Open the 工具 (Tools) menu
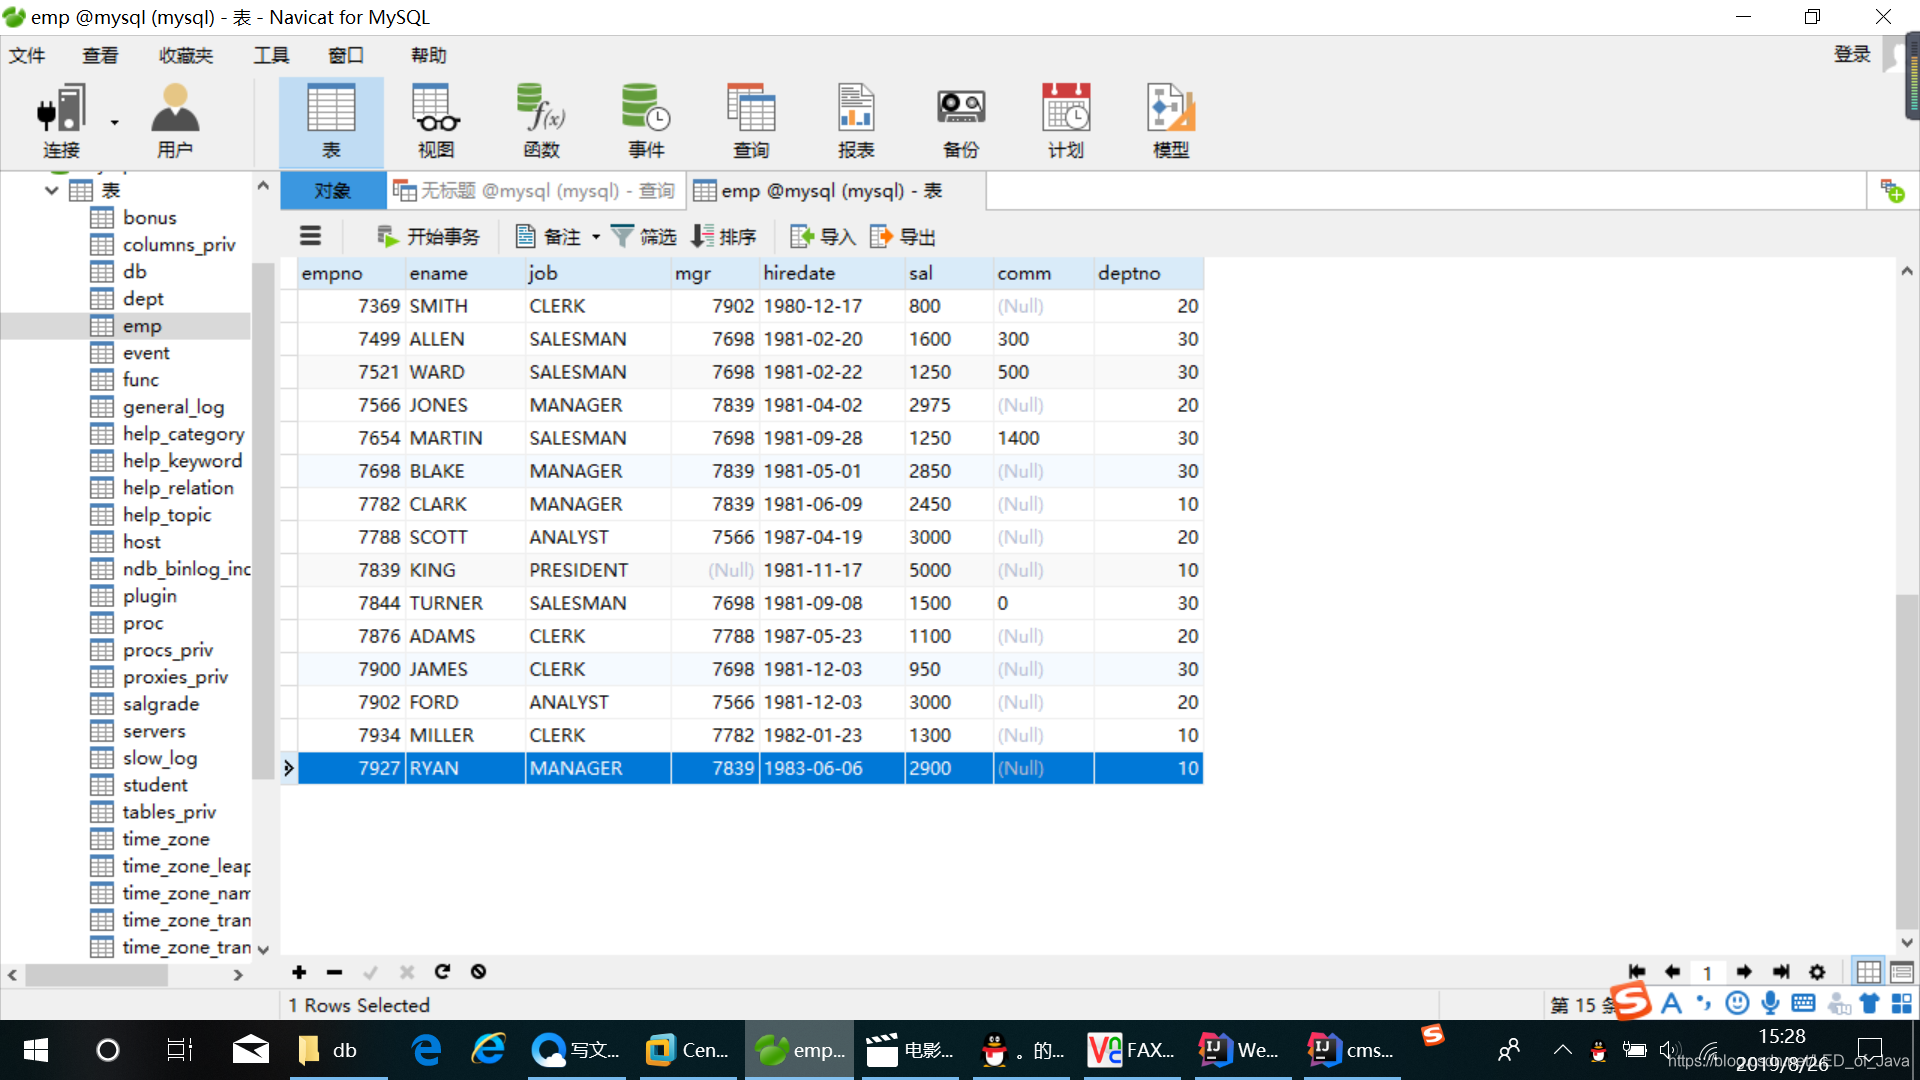This screenshot has width=1920, height=1080. click(270, 55)
